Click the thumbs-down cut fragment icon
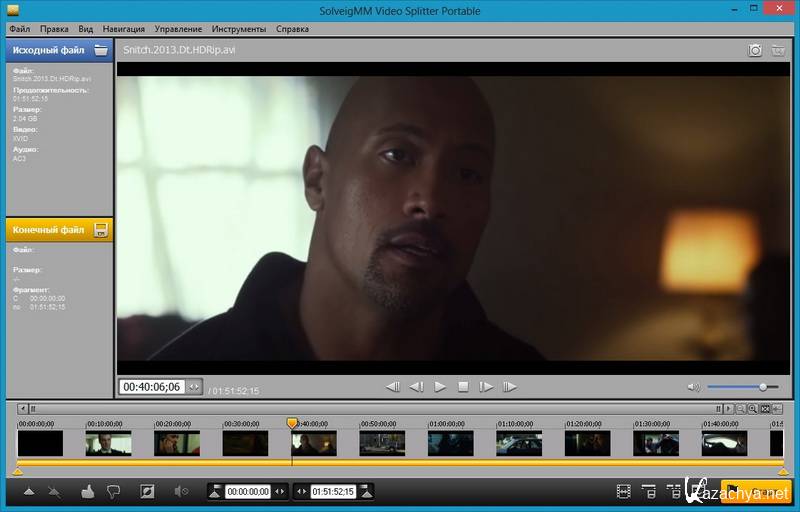This screenshot has height=512, width=800. click(x=113, y=491)
